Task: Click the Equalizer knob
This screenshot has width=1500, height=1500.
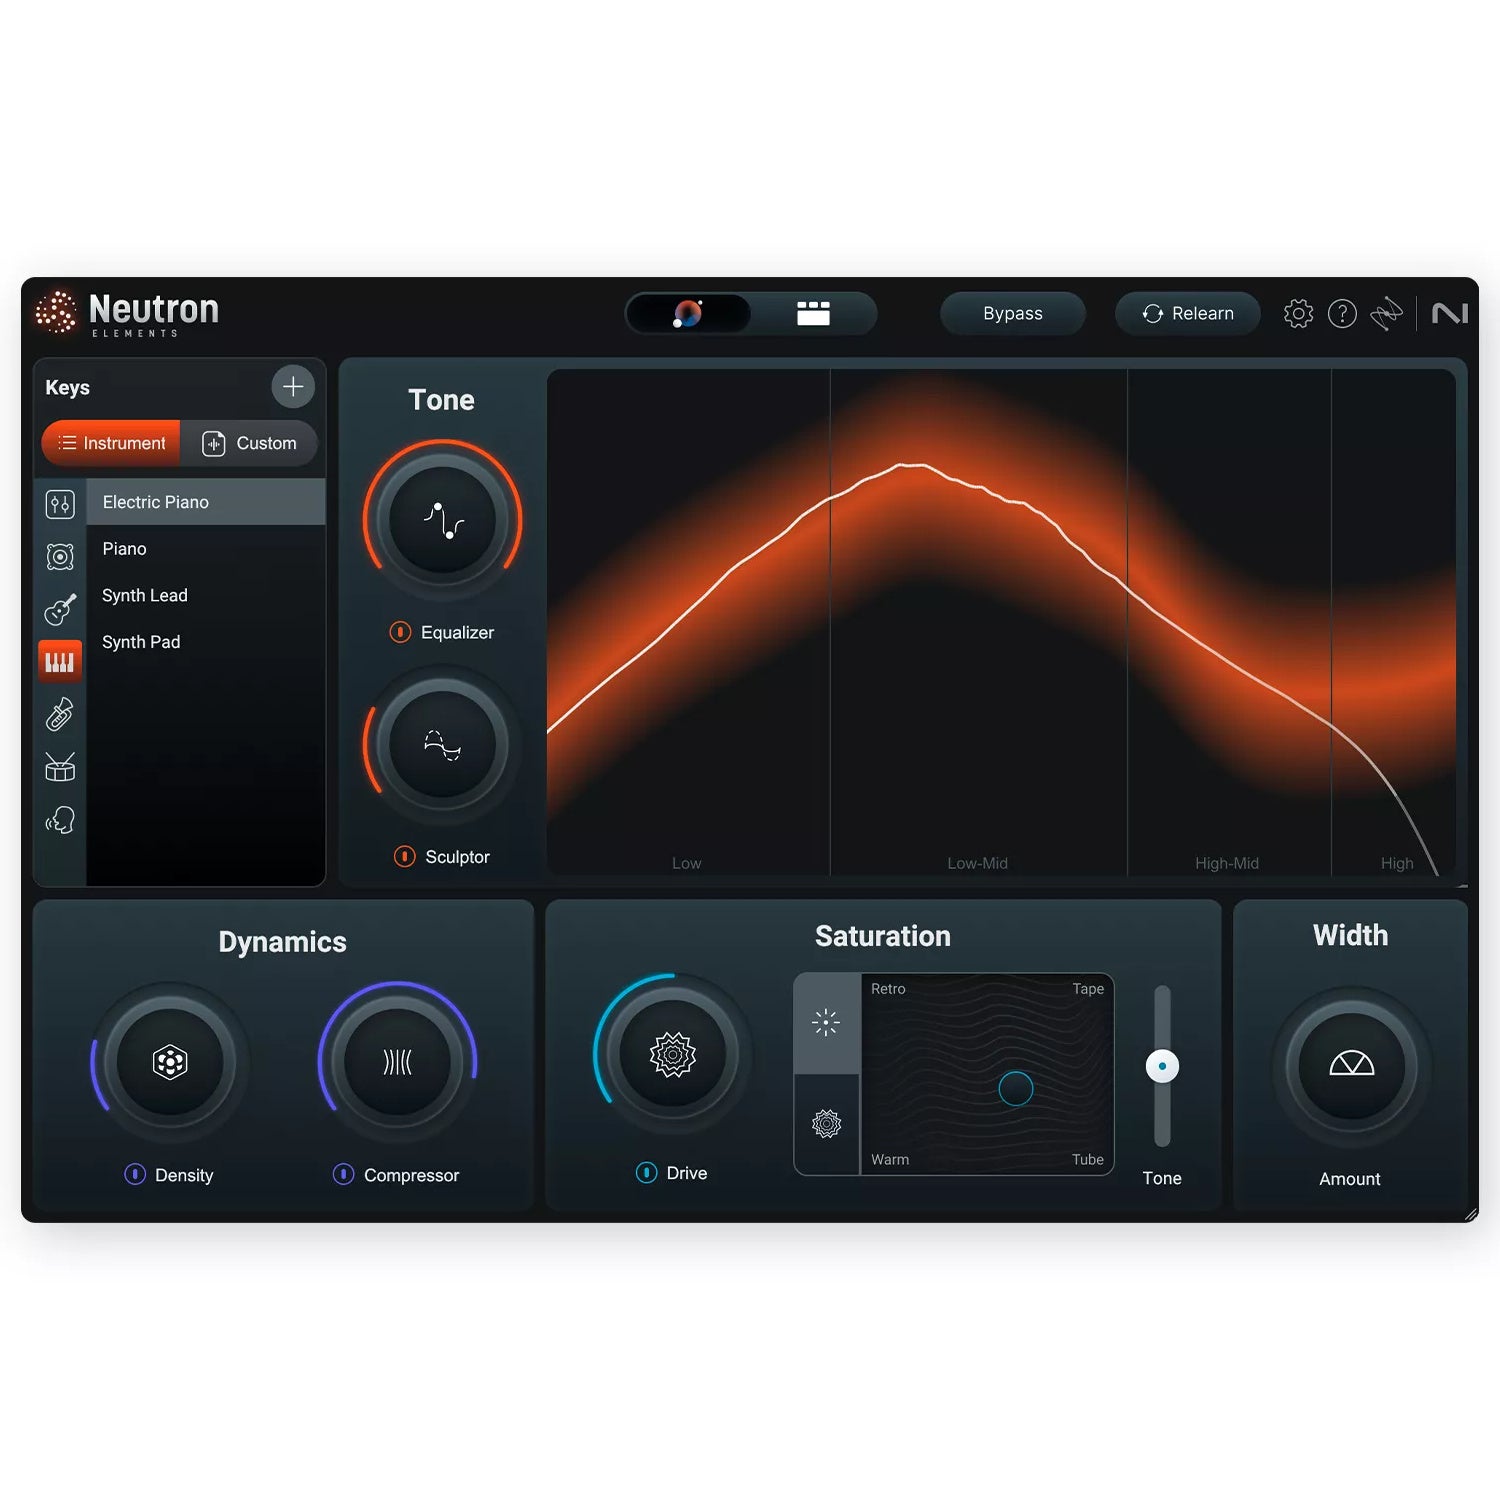Action: (442, 521)
